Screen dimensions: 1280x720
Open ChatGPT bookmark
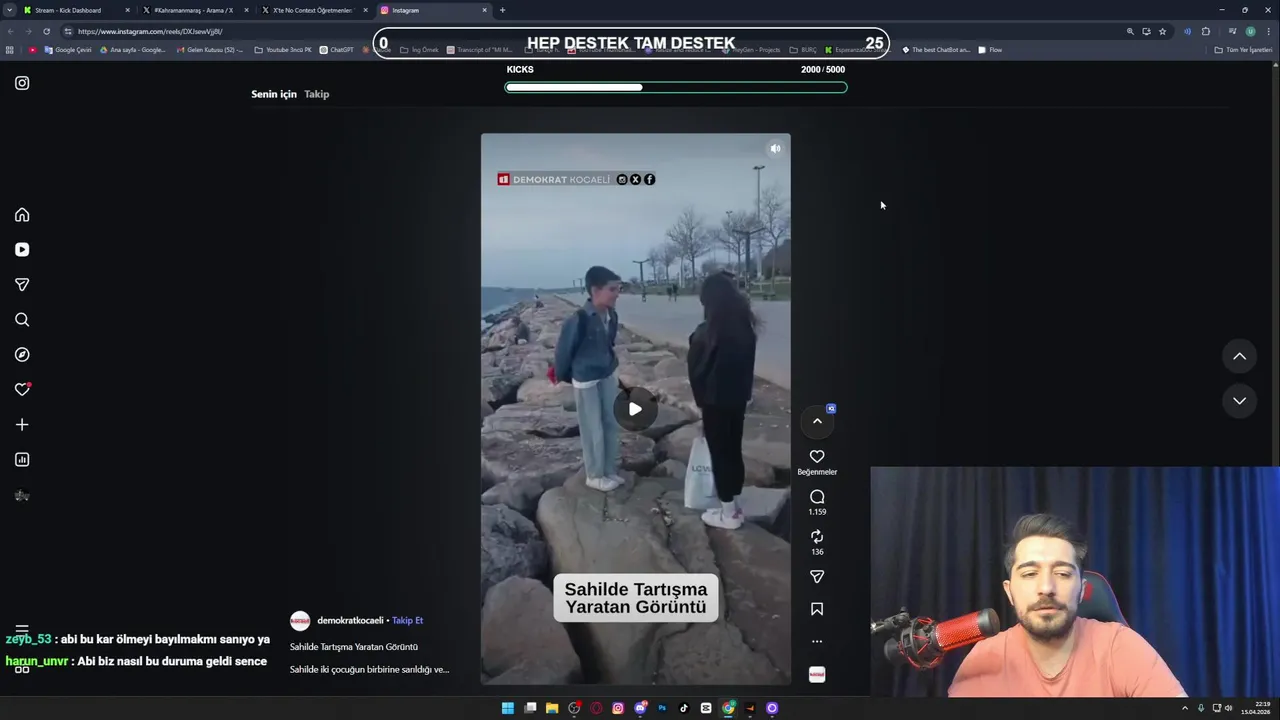pyautogui.click(x=337, y=50)
